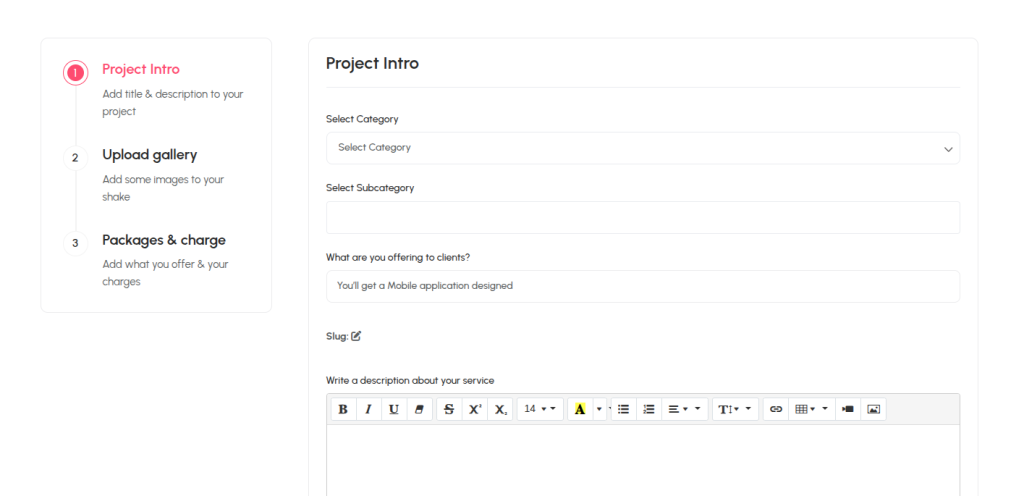Apply italic formatting to text
This screenshot has height=496, width=1024.
click(x=368, y=409)
